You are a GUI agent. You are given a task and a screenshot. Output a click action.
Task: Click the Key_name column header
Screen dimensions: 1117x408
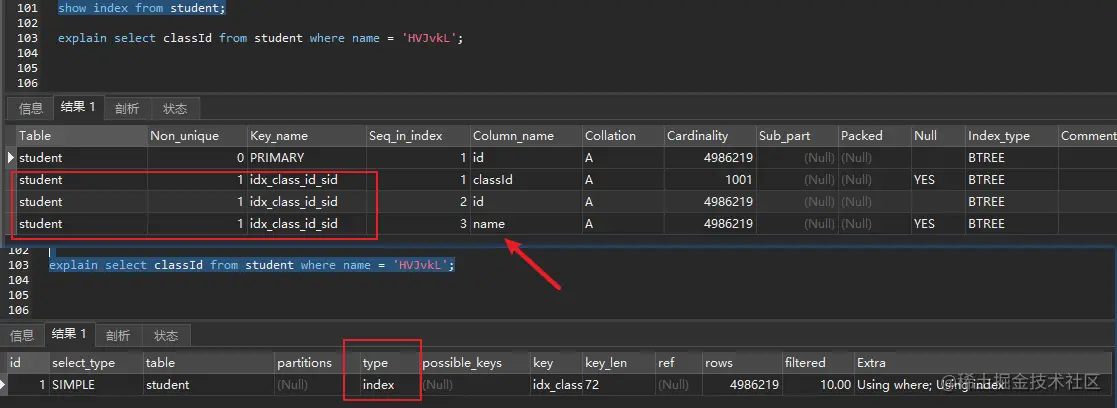point(306,135)
